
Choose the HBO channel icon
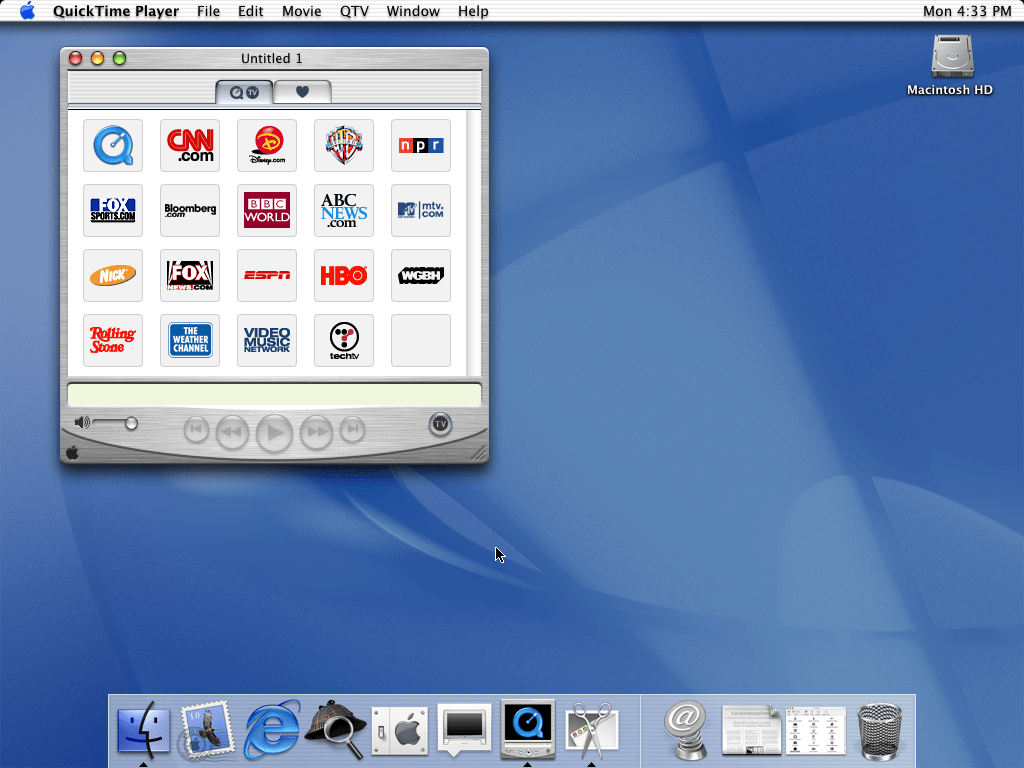[344, 276]
